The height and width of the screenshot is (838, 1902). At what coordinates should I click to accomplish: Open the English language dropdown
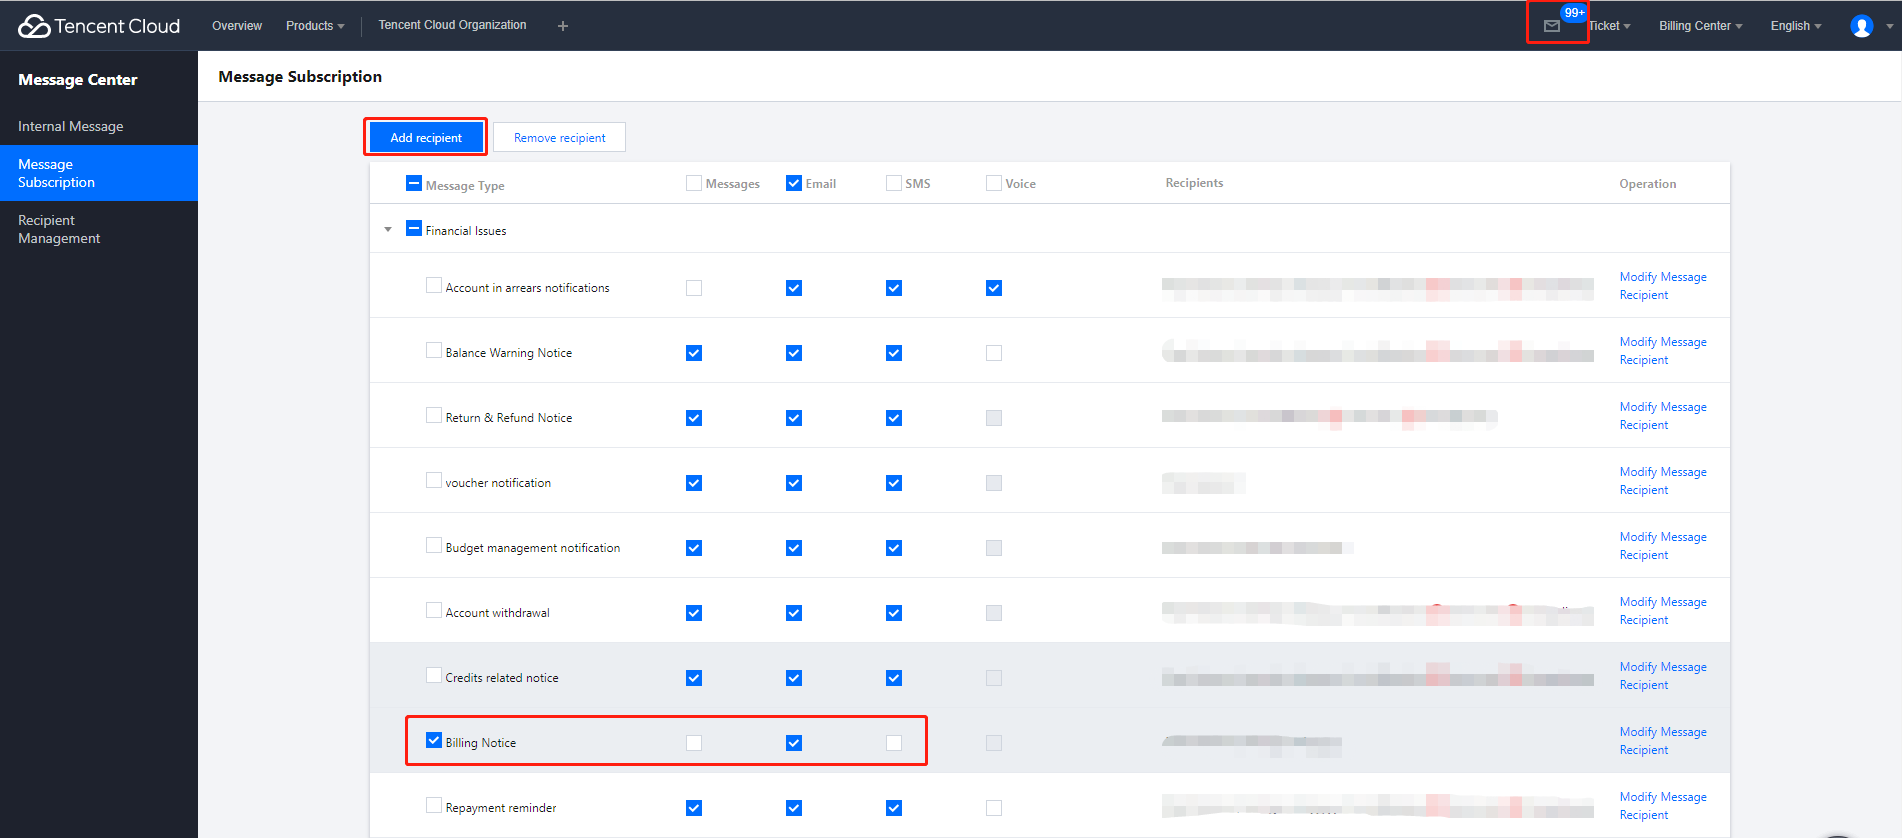[x=1795, y=26]
